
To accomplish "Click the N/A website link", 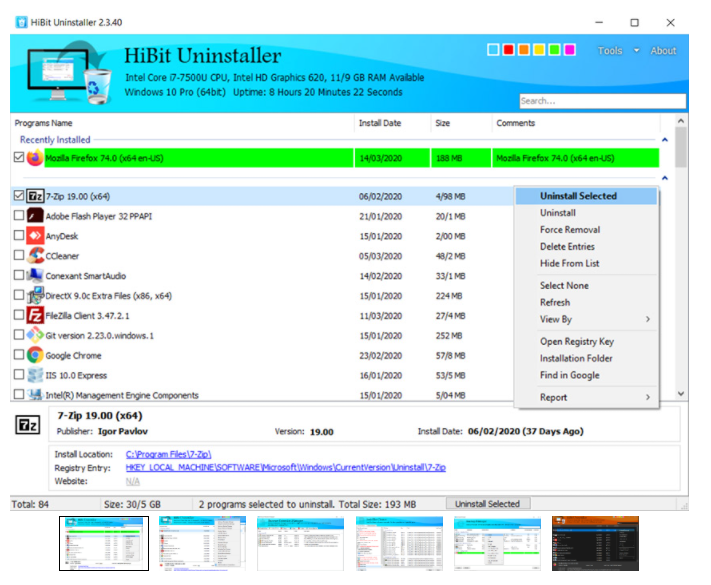I will tap(132, 481).
